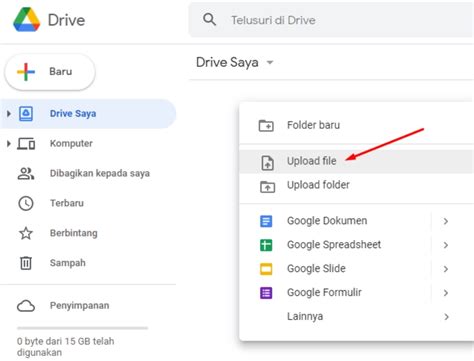Click the shared people icon
The image size is (474, 361).
[x=26, y=173]
